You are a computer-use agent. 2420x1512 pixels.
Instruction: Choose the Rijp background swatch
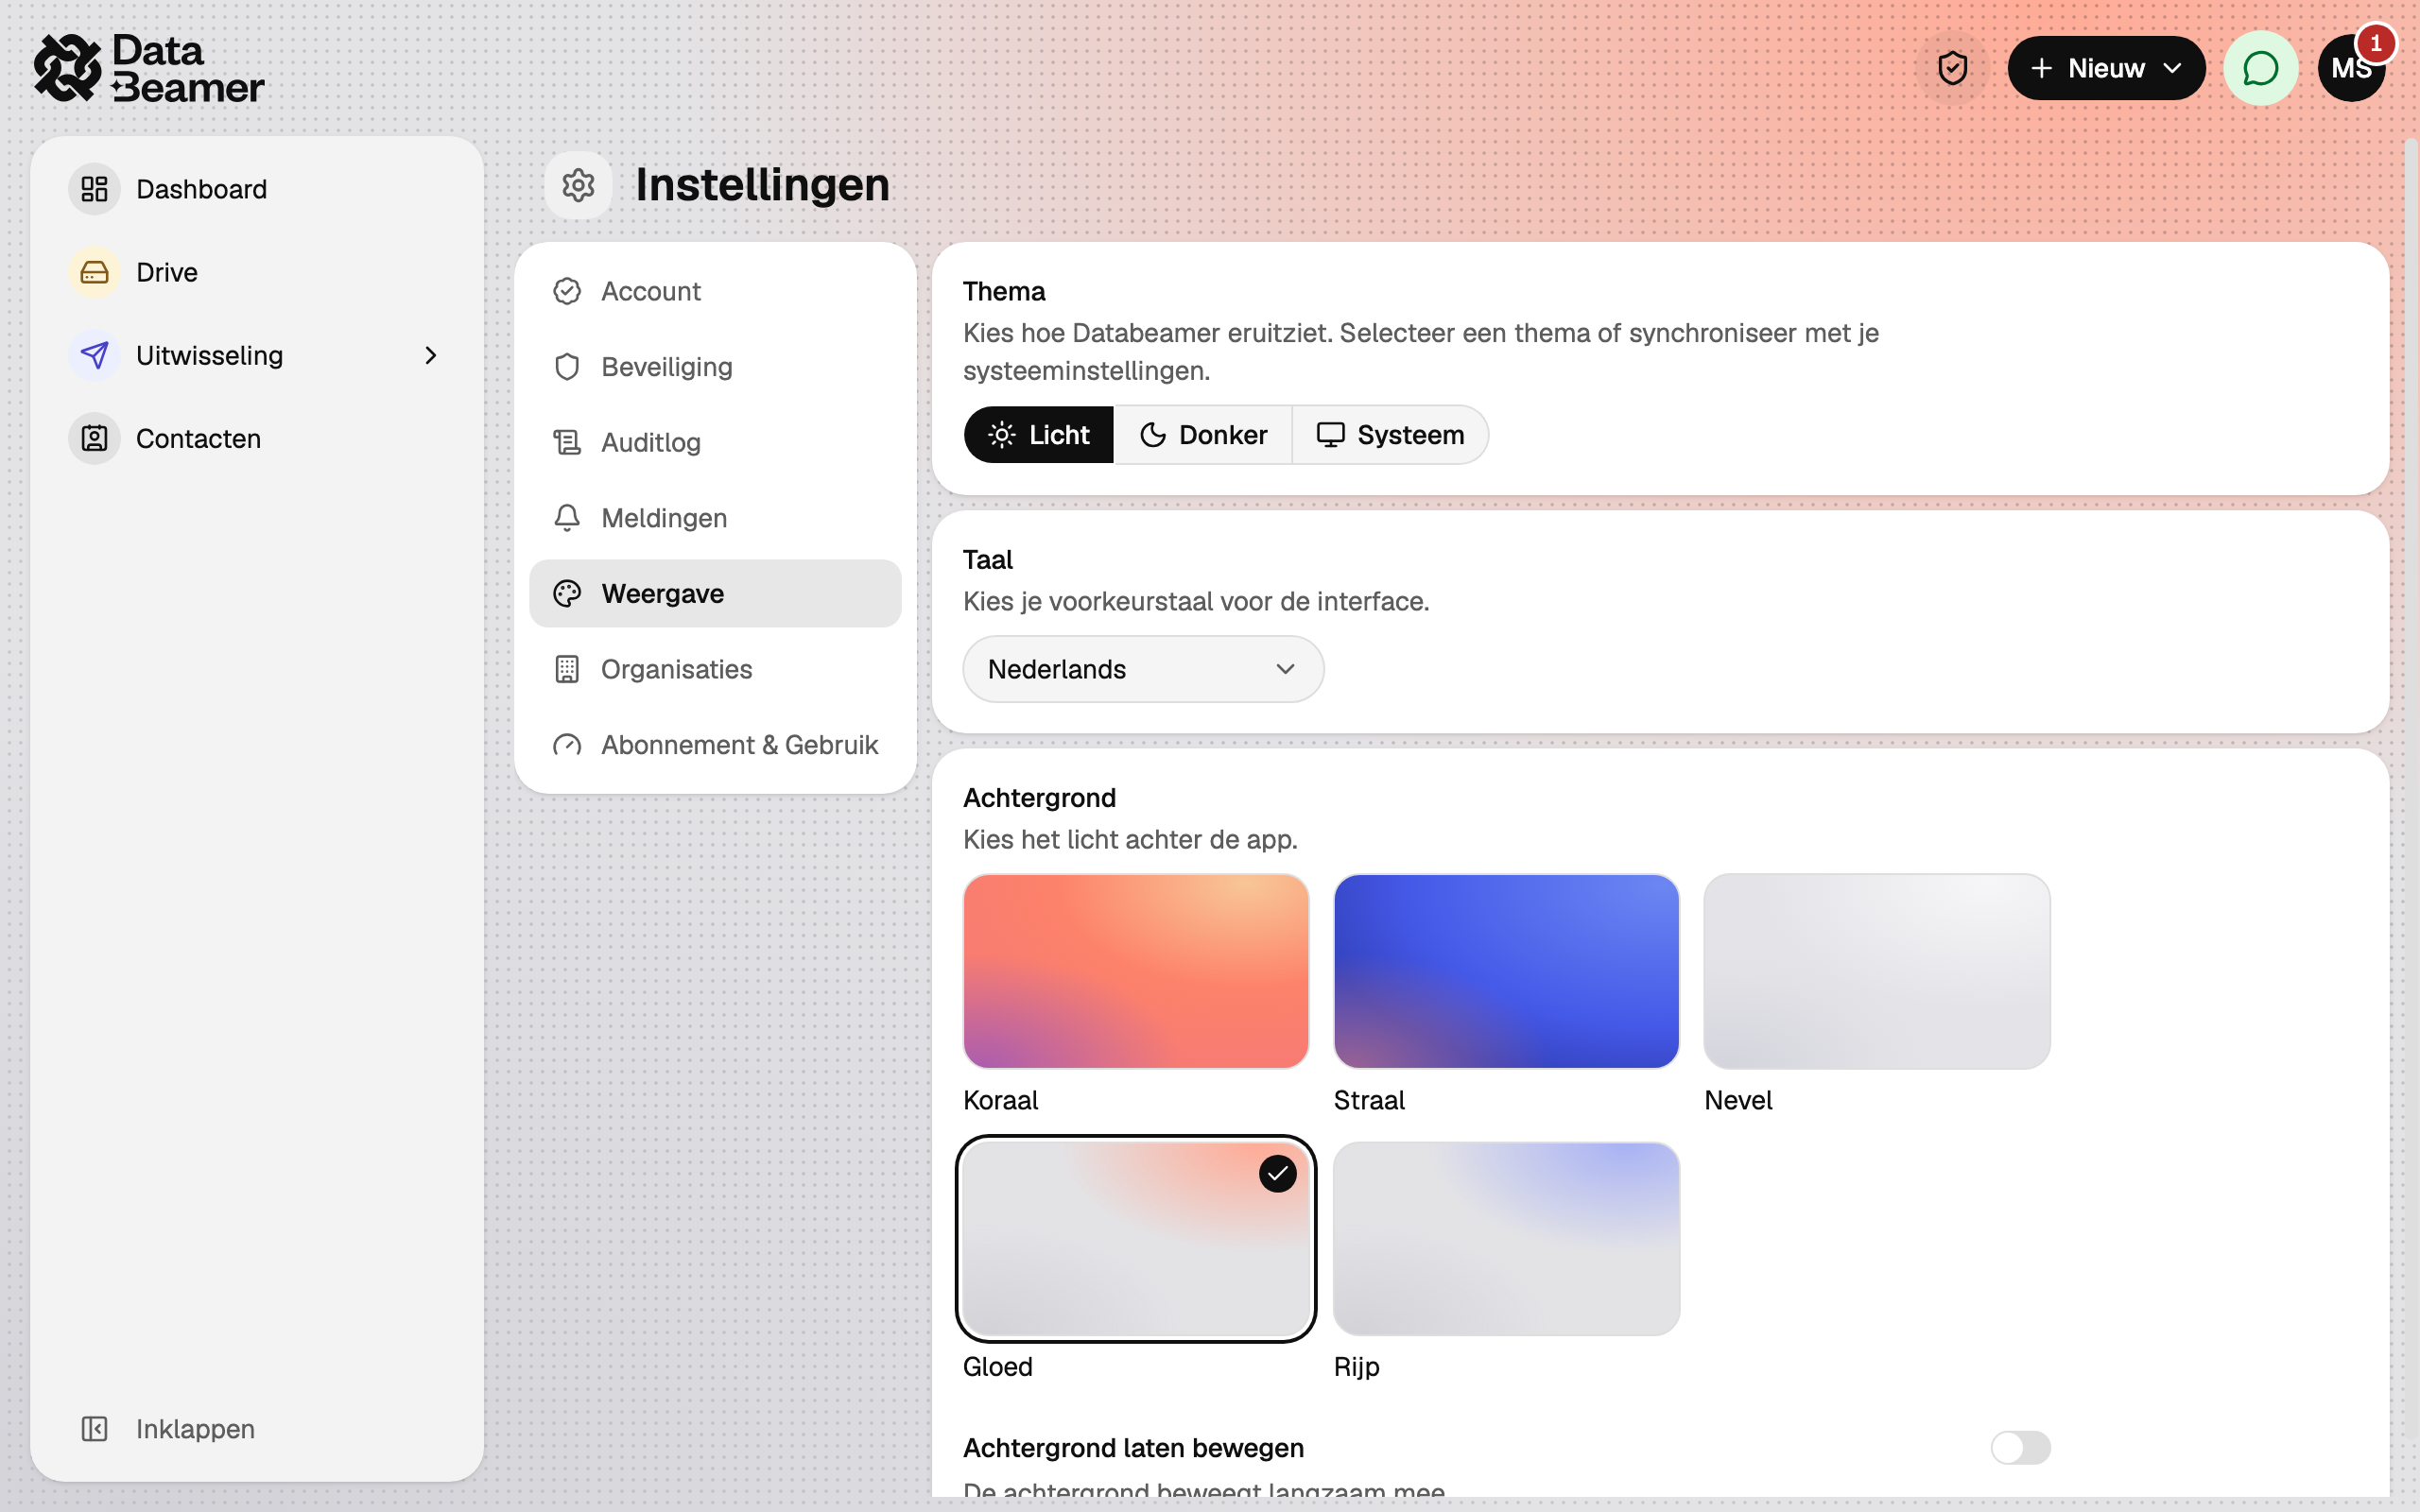(1506, 1239)
